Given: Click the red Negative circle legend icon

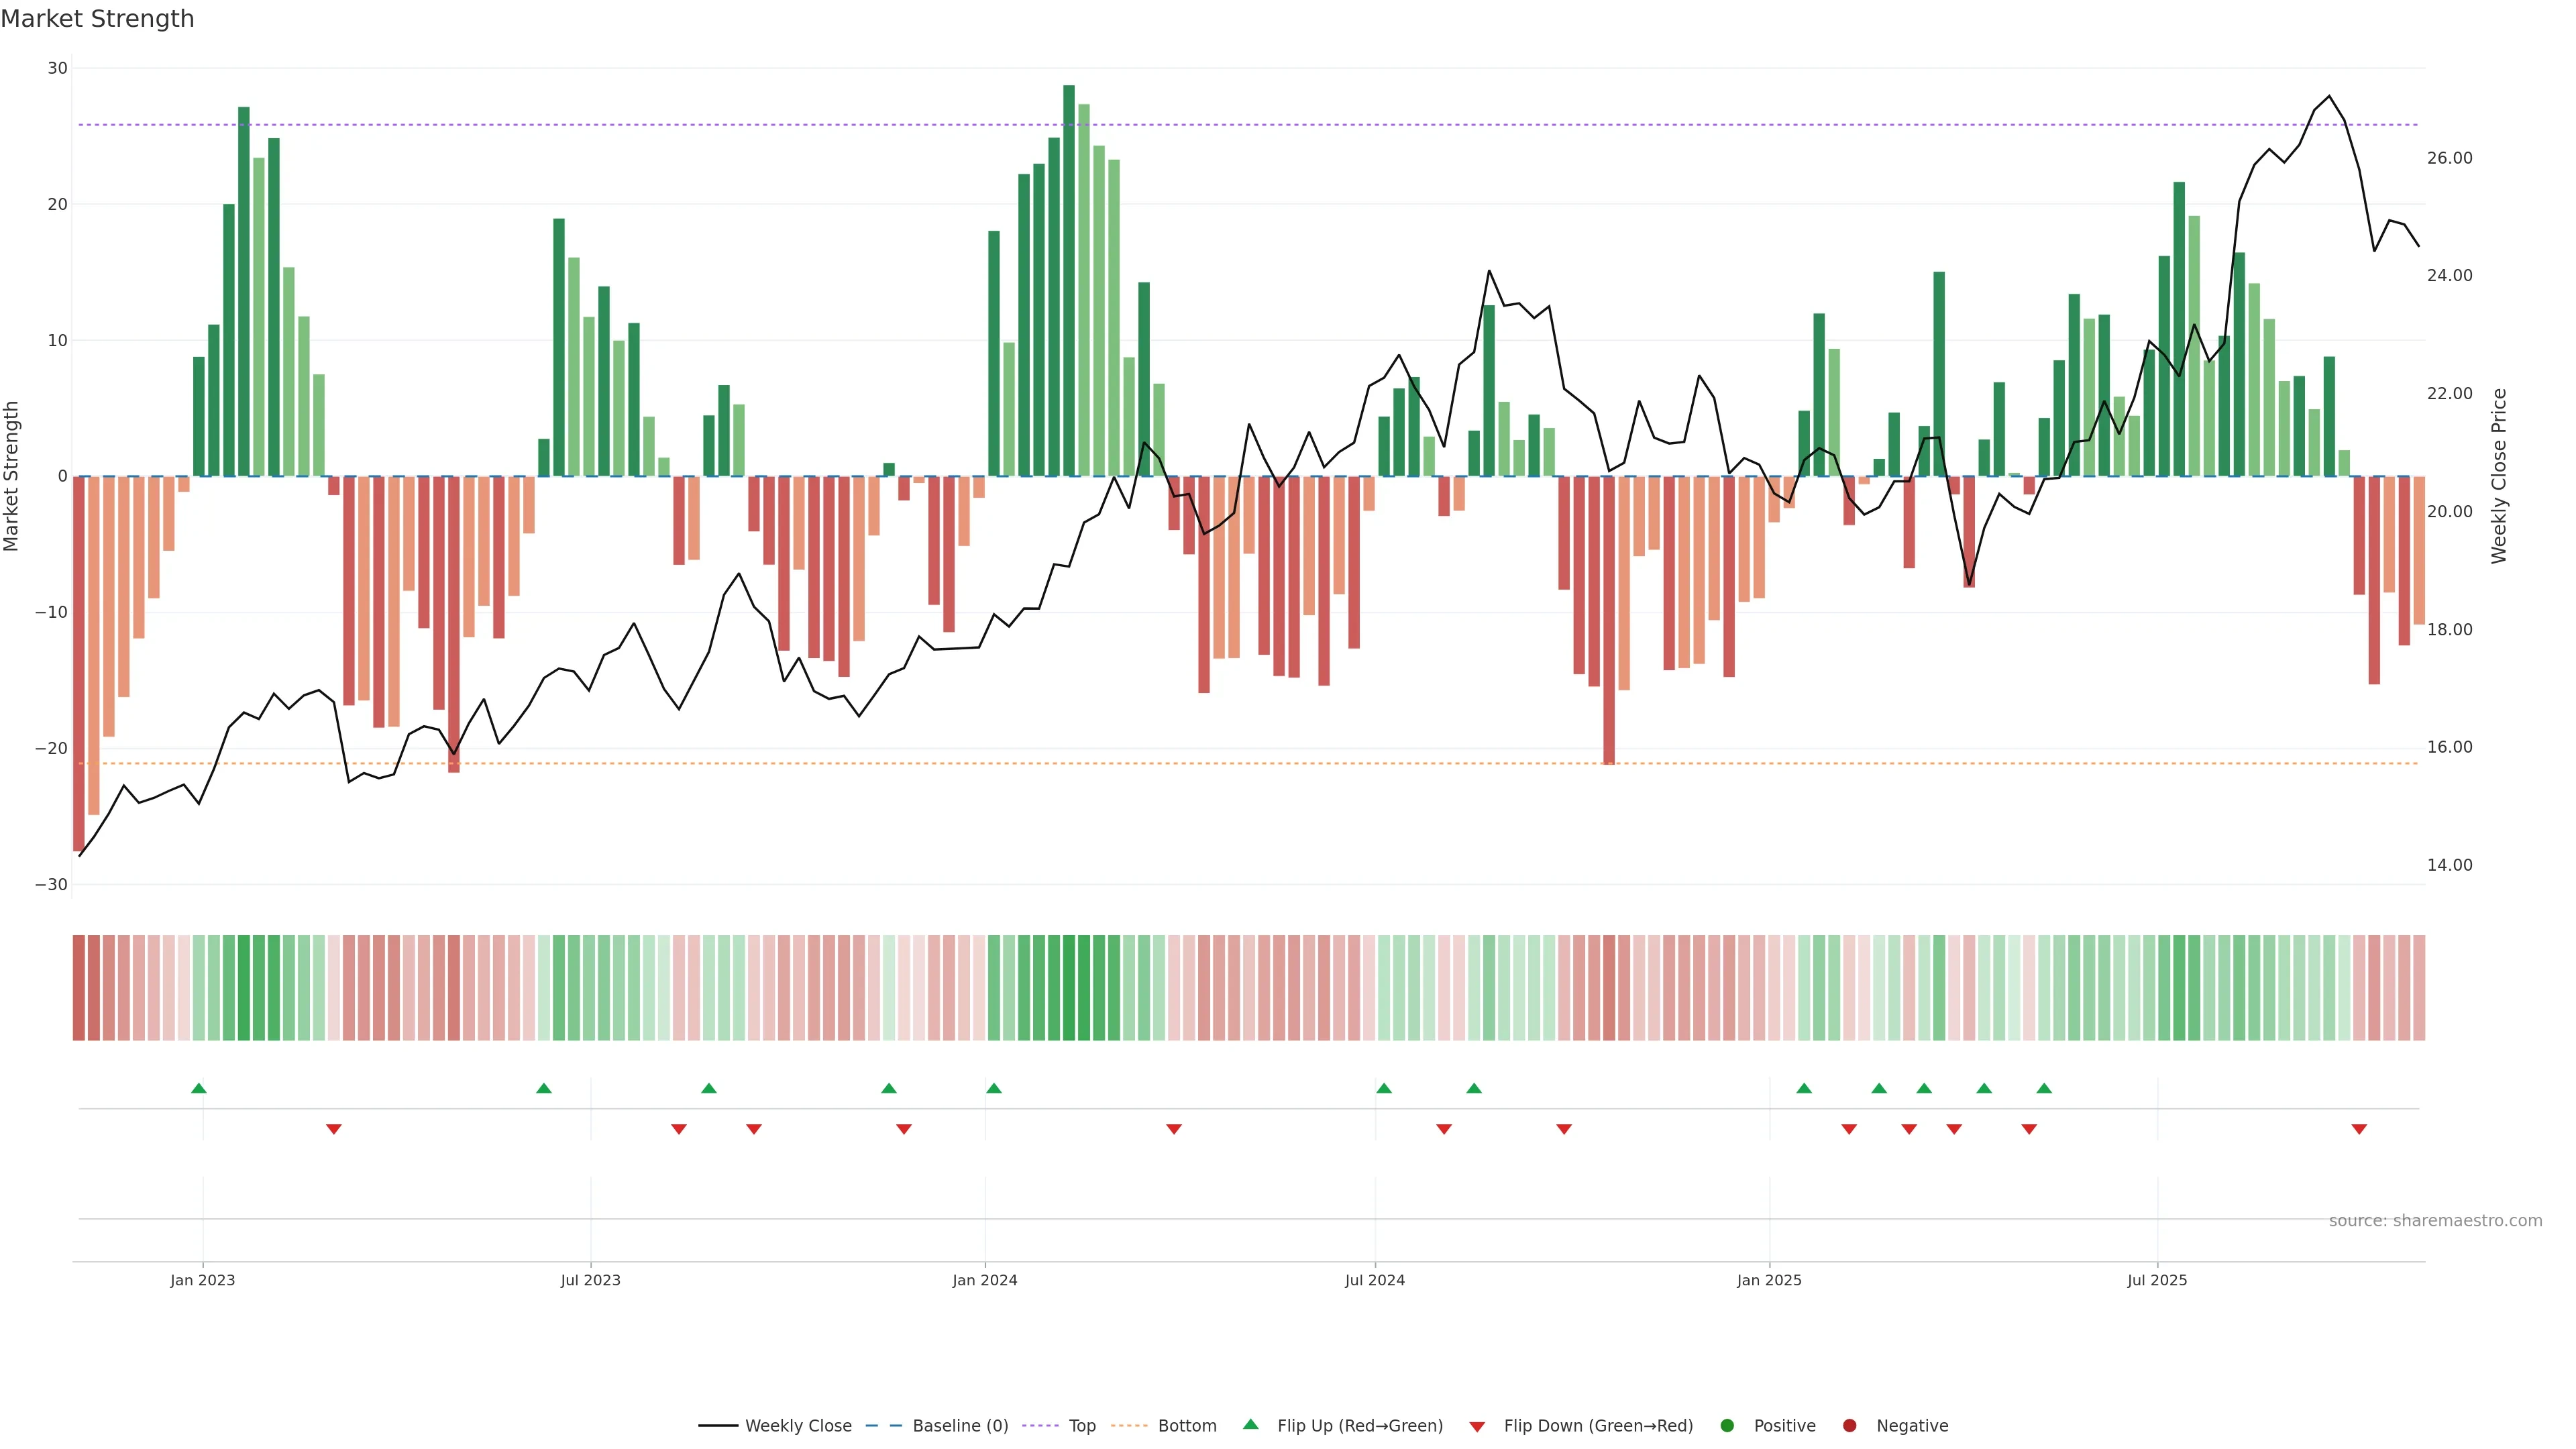Looking at the screenshot, I should click(x=1849, y=1426).
